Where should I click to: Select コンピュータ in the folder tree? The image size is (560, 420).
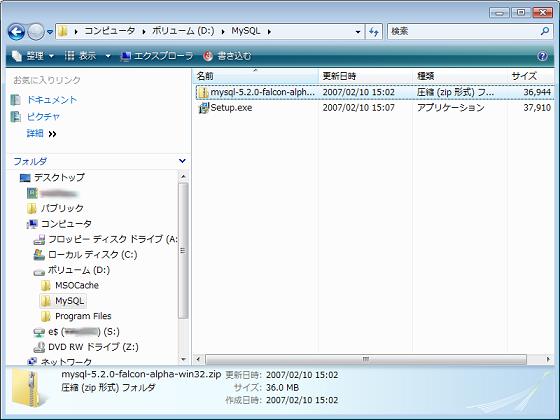(x=66, y=224)
